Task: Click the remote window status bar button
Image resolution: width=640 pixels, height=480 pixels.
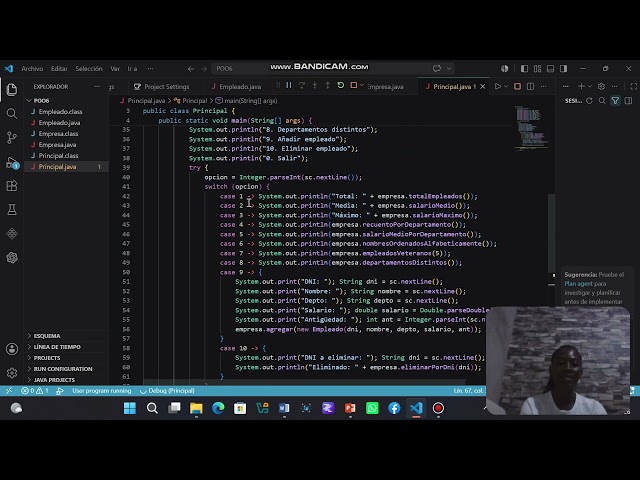Action: tap(9, 391)
